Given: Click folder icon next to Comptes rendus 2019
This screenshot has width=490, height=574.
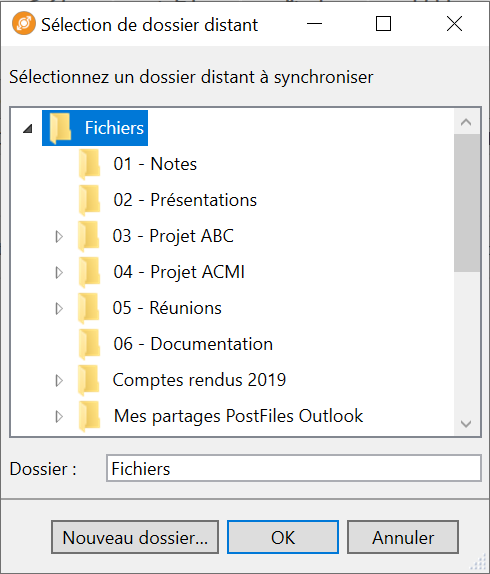Looking at the screenshot, I should click(x=89, y=380).
